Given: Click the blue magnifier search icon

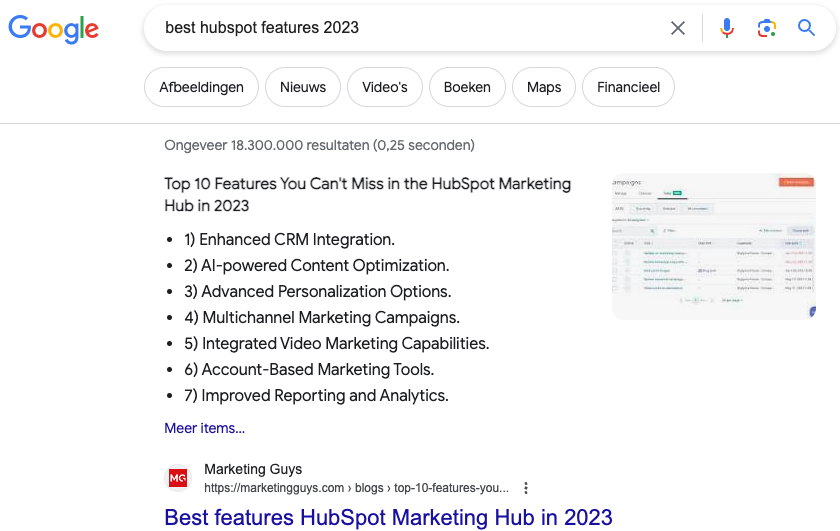Looking at the screenshot, I should 806,27.
